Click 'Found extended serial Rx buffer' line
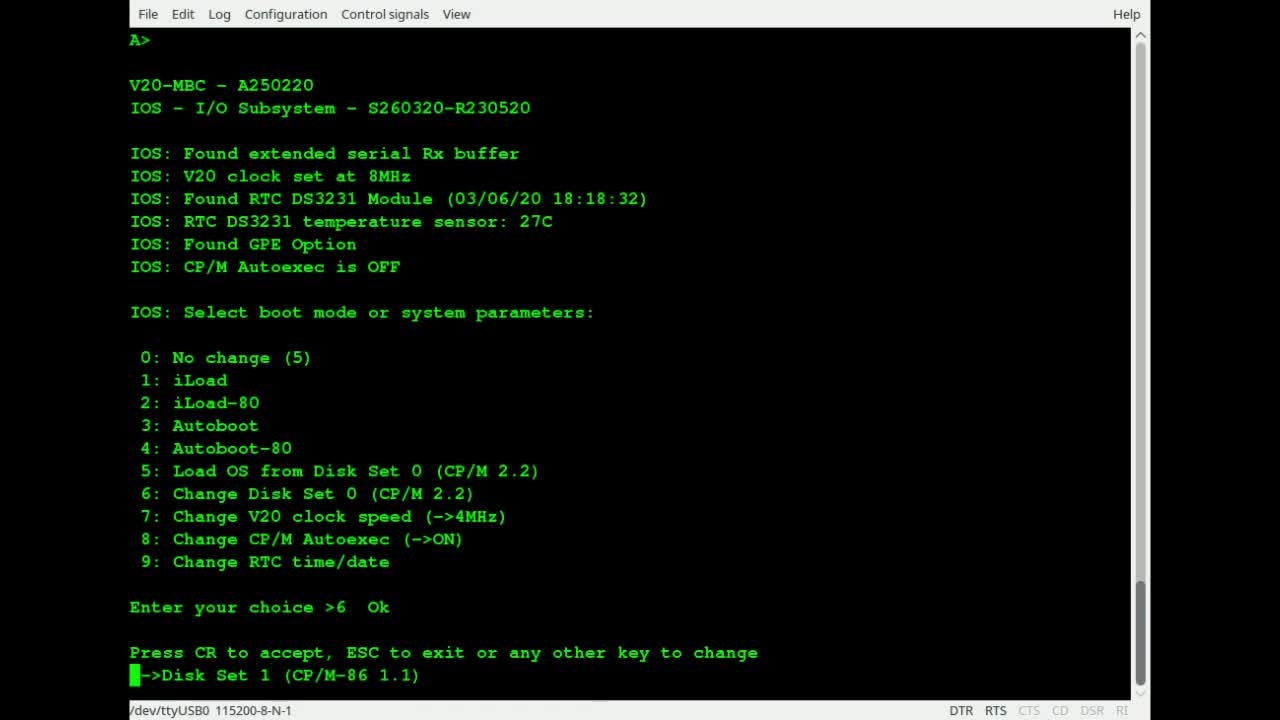This screenshot has height=720, width=1280. pyautogui.click(x=324, y=154)
